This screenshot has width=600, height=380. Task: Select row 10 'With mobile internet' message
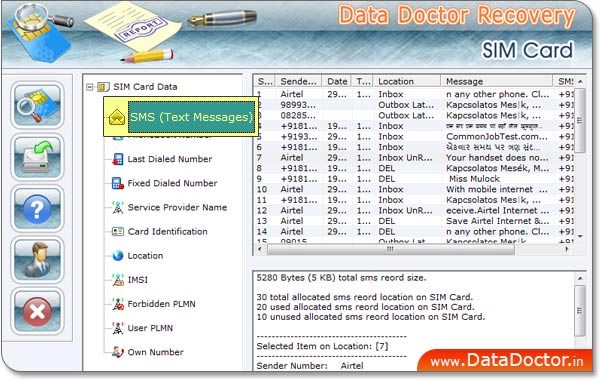point(496,189)
